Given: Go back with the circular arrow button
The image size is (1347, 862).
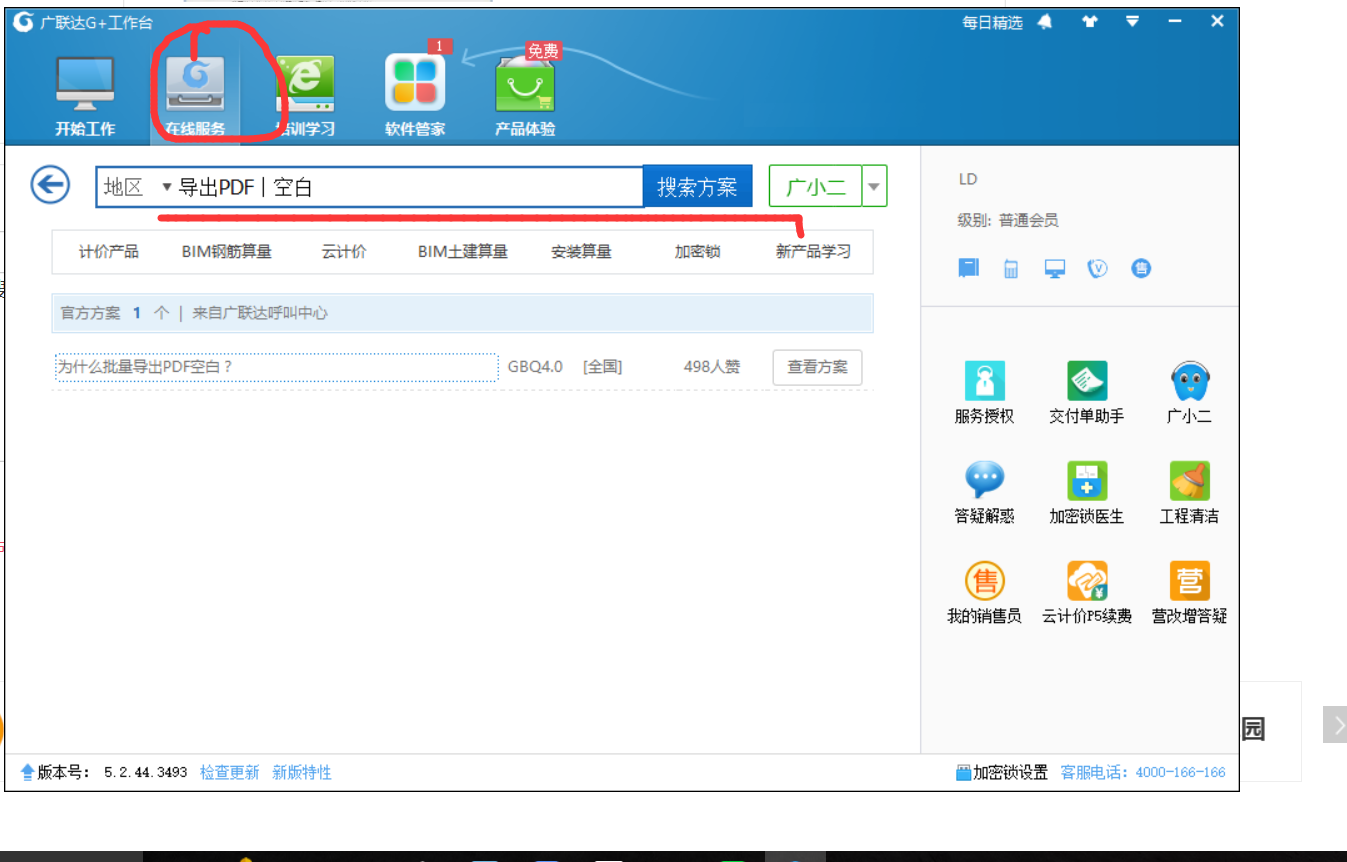Looking at the screenshot, I should point(50,185).
